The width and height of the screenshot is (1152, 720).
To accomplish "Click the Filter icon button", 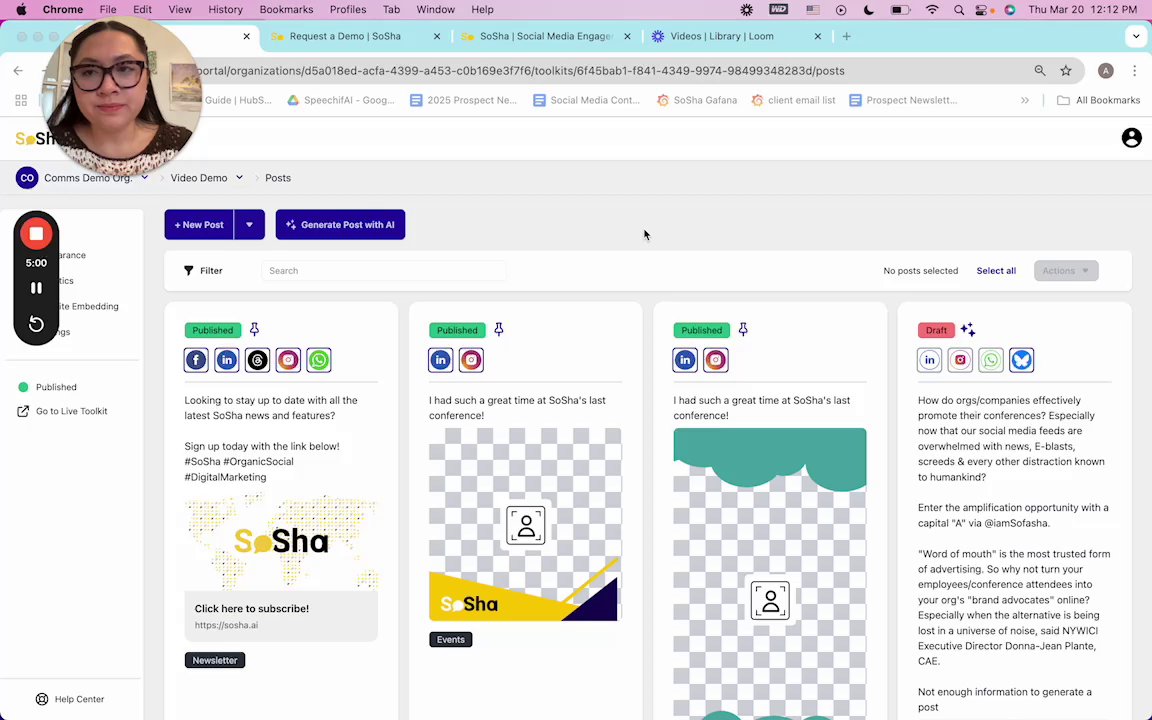I will pyautogui.click(x=204, y=270).
